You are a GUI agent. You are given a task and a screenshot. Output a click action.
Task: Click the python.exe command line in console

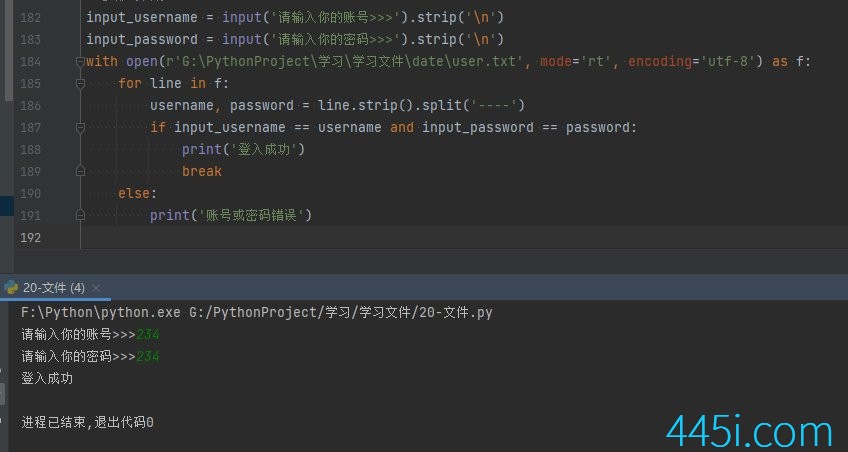257,313
